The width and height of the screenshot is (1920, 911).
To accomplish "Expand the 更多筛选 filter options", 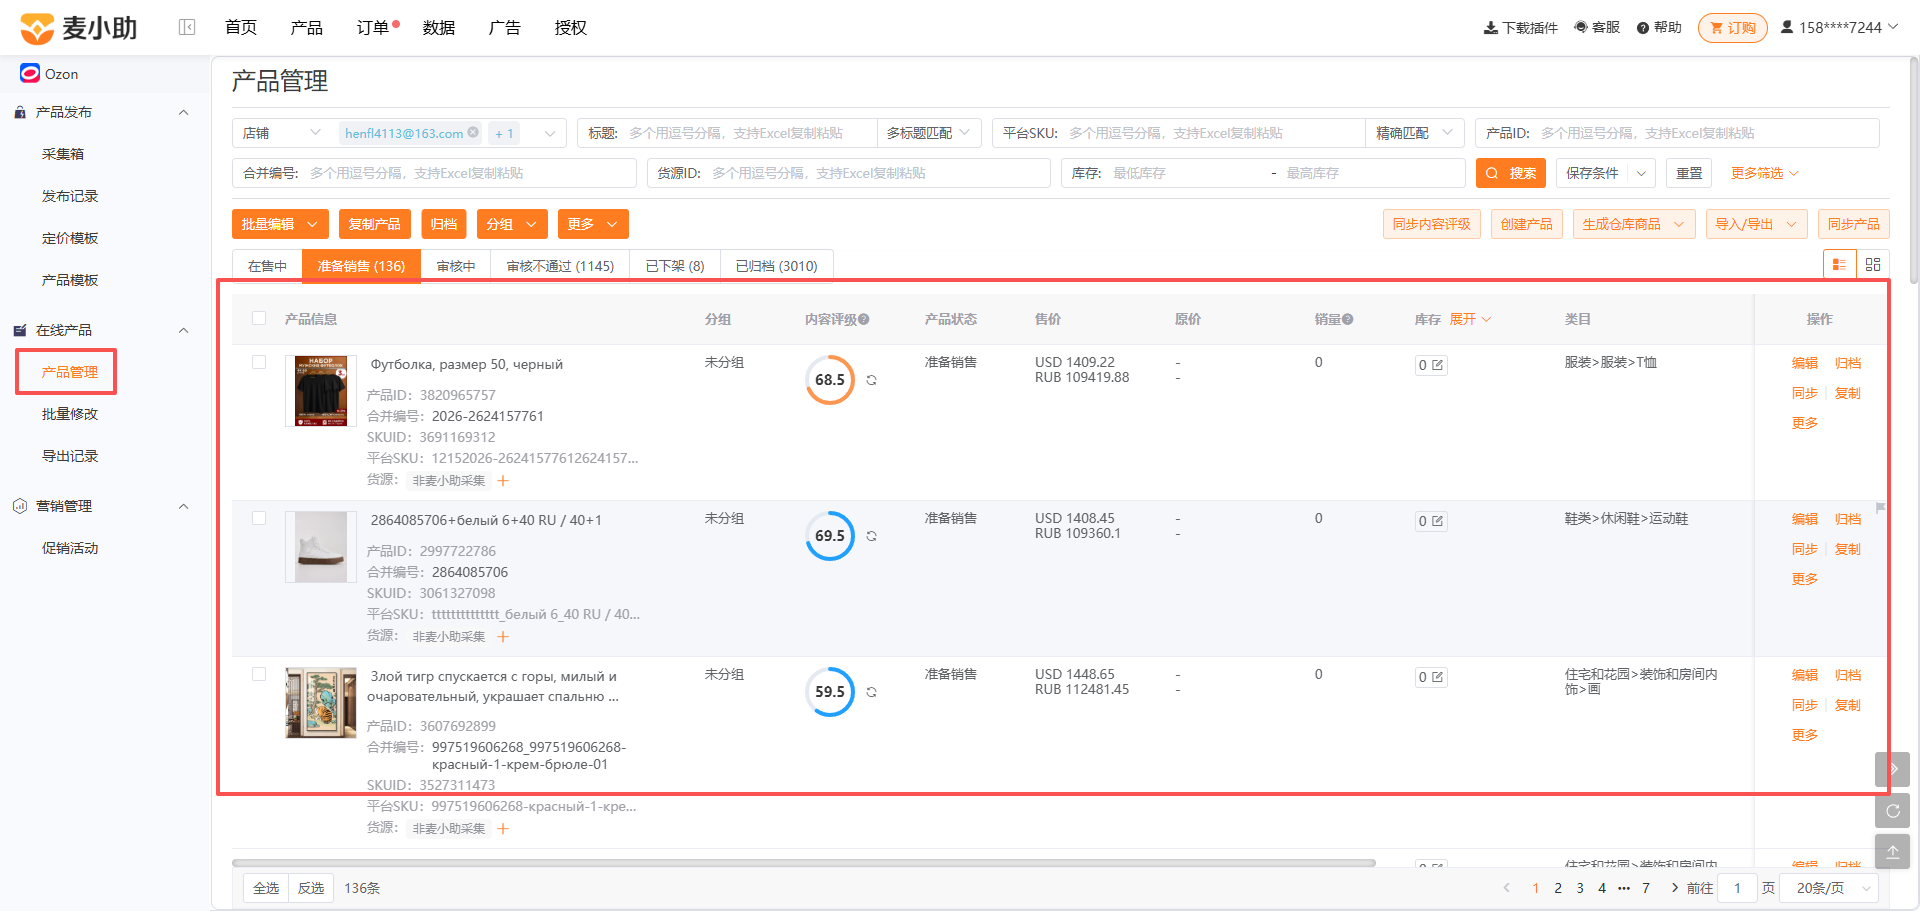I will (1765, 173).
